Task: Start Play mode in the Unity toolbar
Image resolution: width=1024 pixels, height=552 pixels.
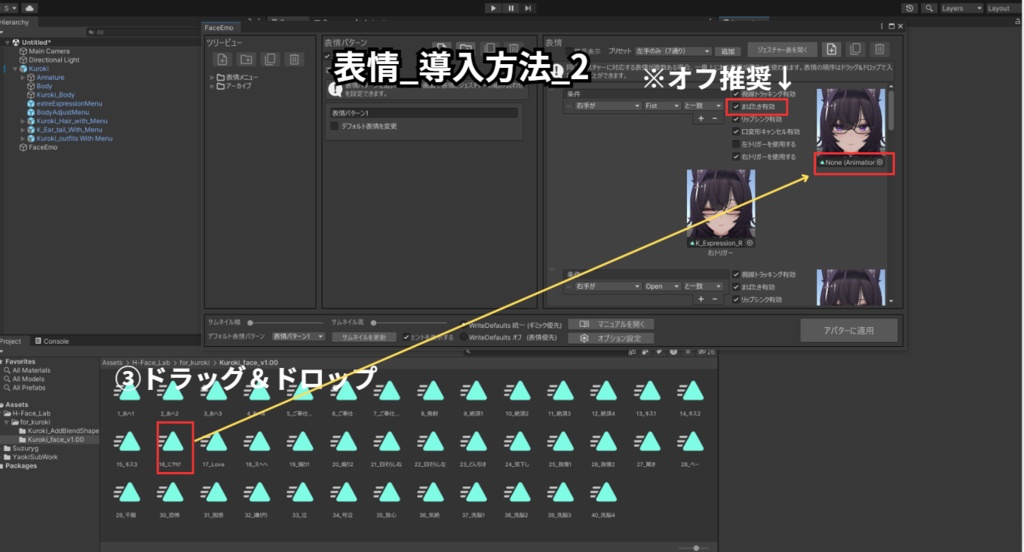Action: (493, 8)
